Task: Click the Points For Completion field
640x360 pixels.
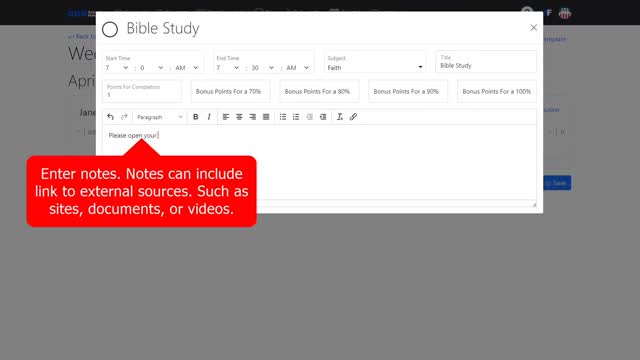Action: point(142,91)
